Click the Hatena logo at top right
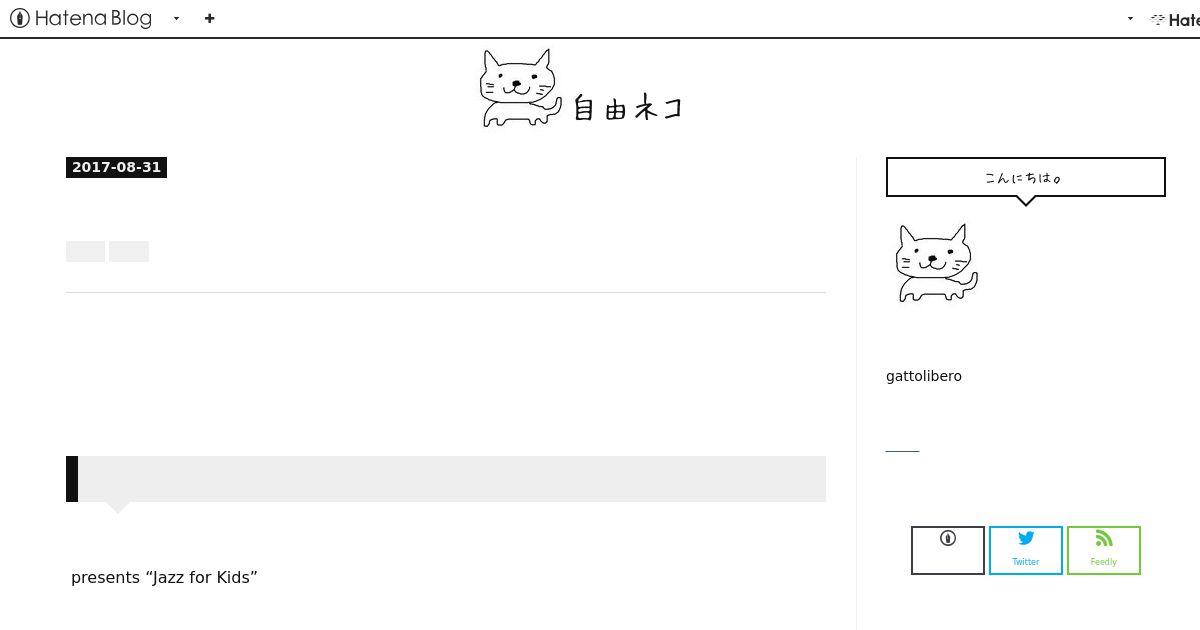 (x=1175, y=19)
